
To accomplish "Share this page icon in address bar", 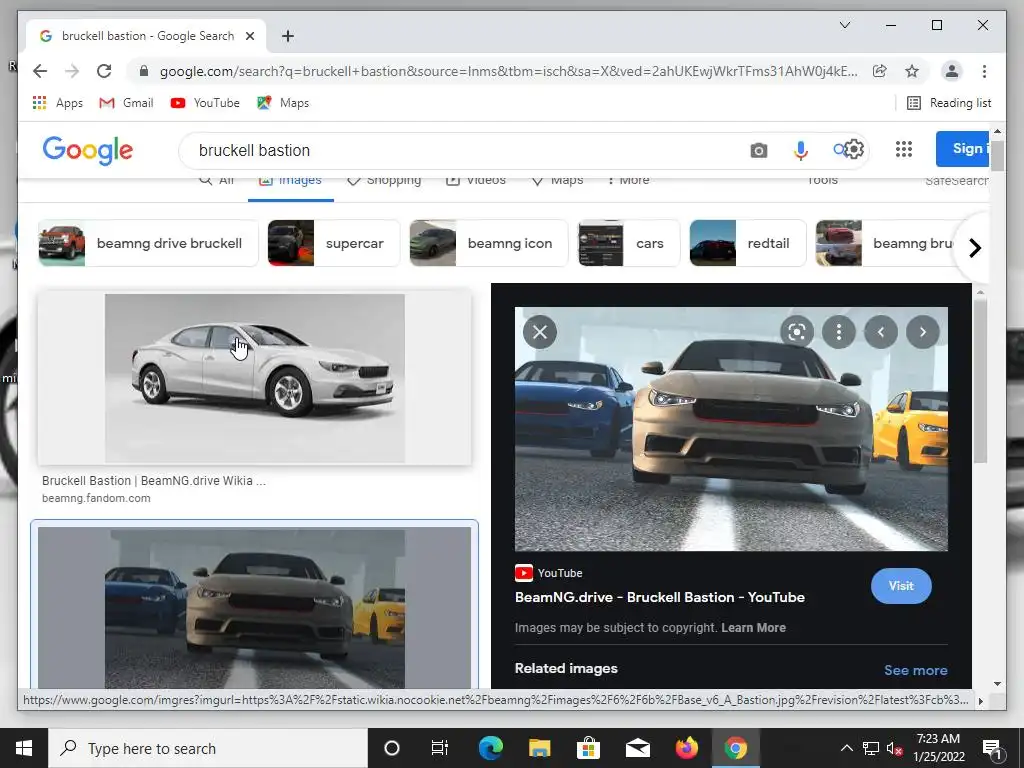I will 880,71.
